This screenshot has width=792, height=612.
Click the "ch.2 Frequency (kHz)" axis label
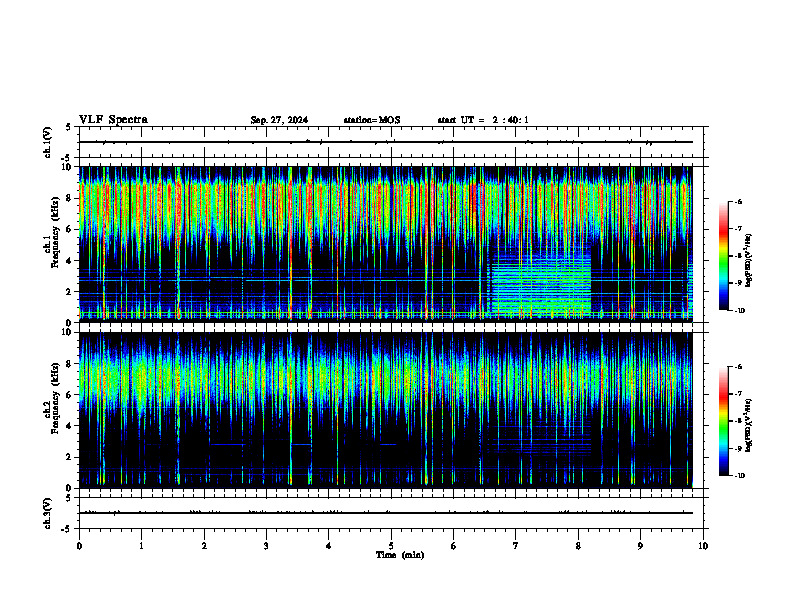point(51,398)
